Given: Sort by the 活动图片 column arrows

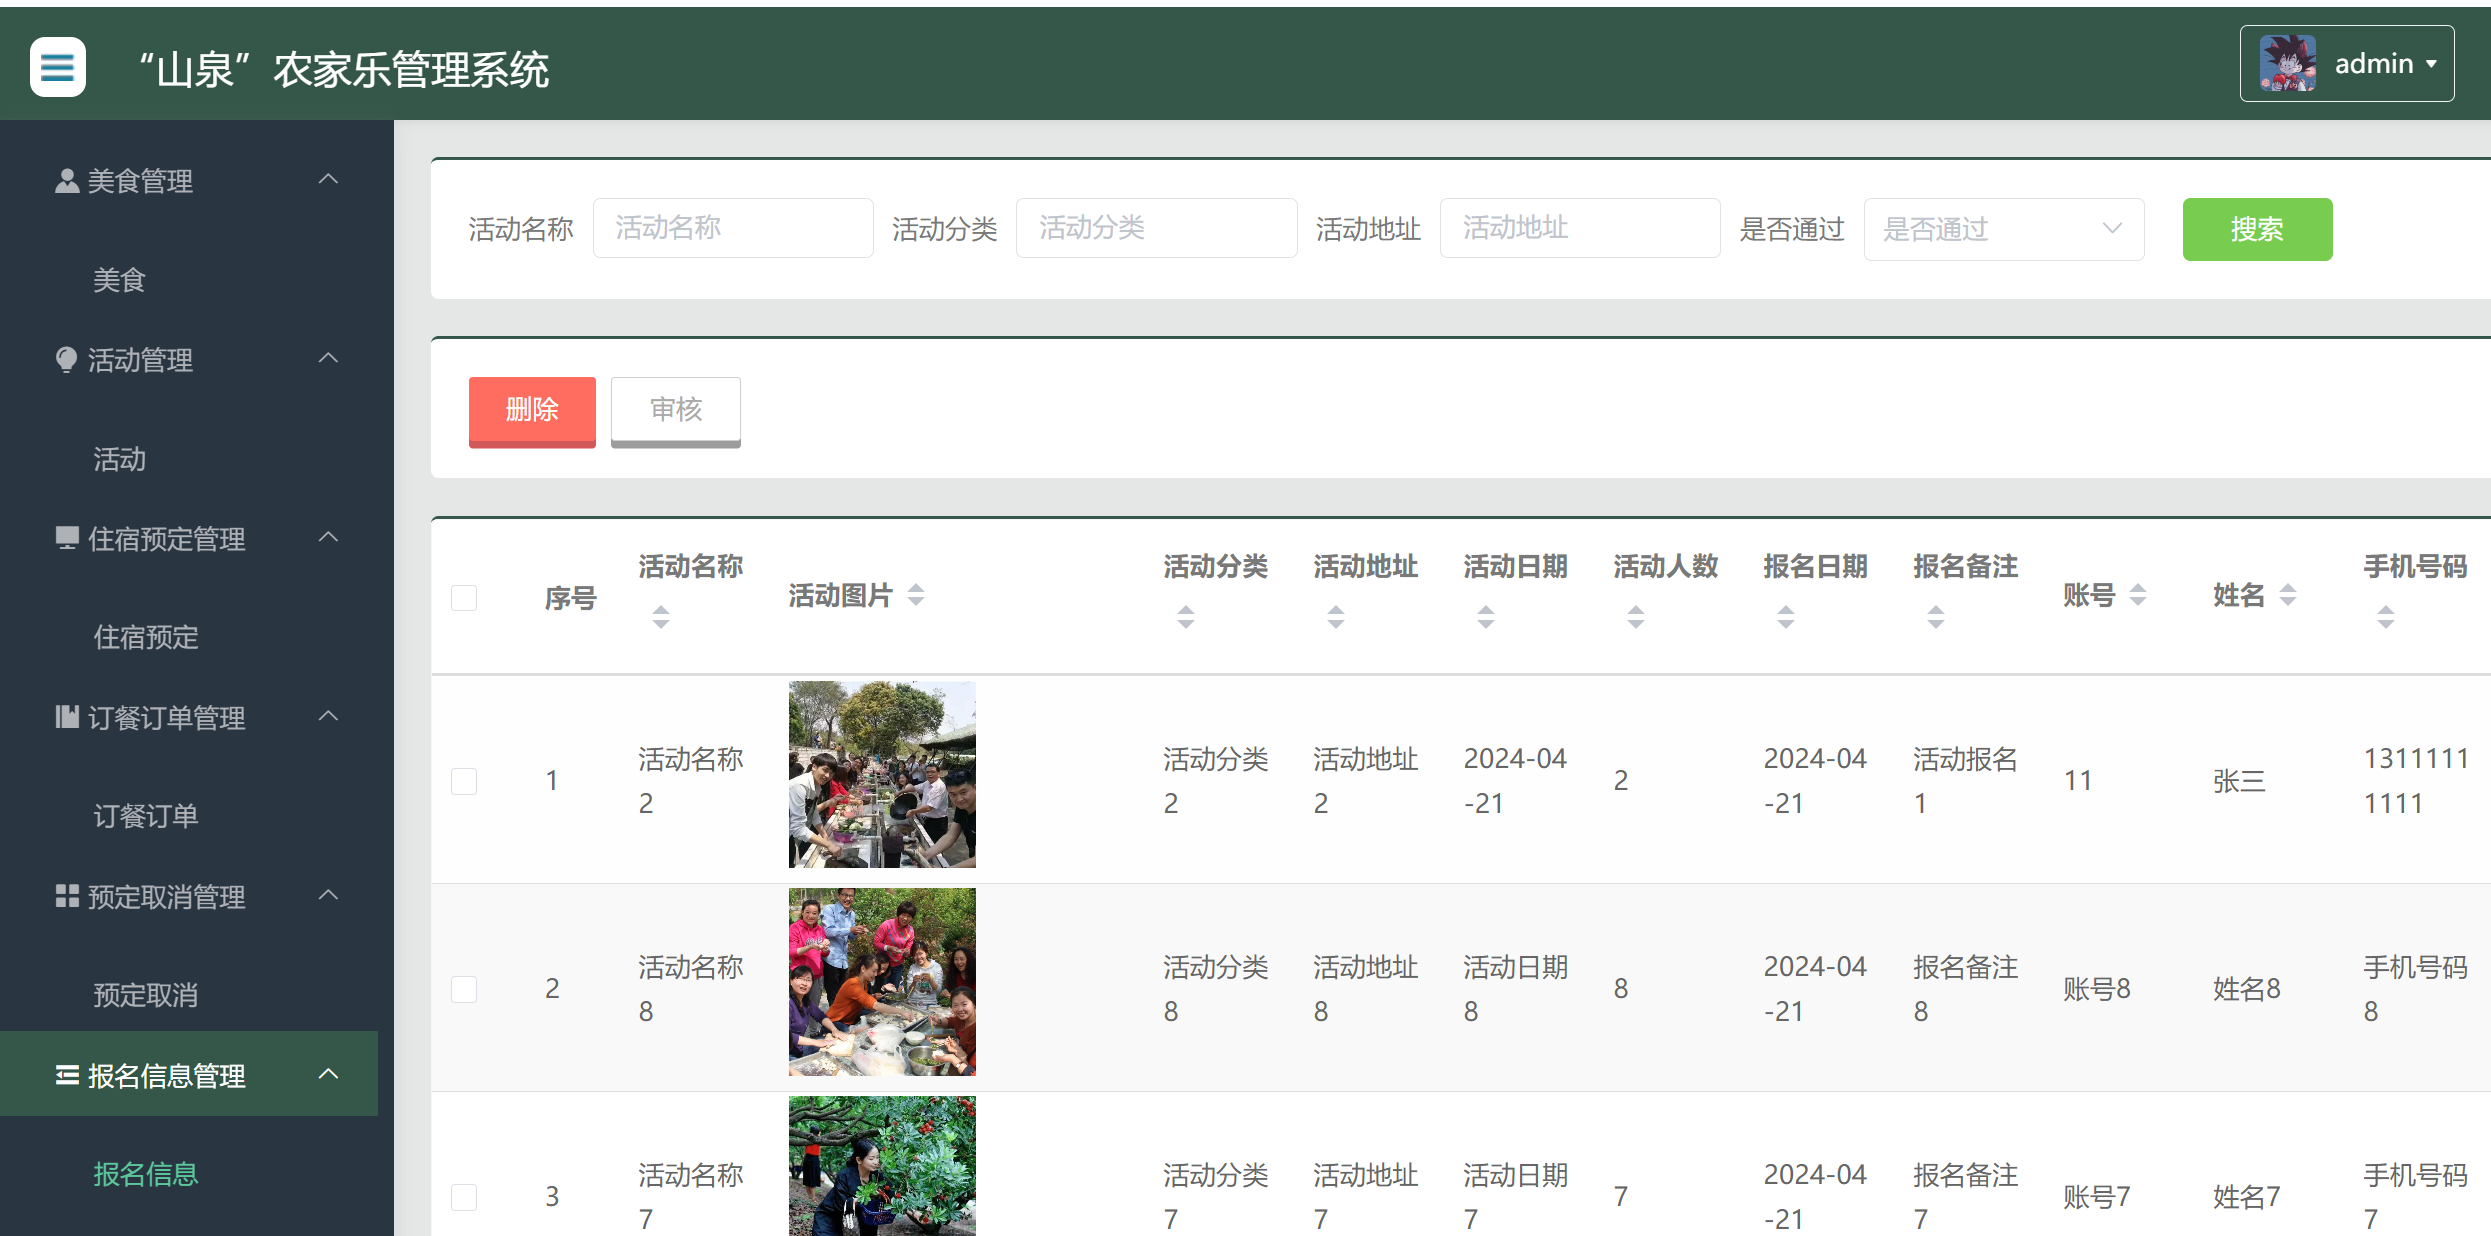Looking at the screenshot, I should pyautogui.click(x=916, y=595).
